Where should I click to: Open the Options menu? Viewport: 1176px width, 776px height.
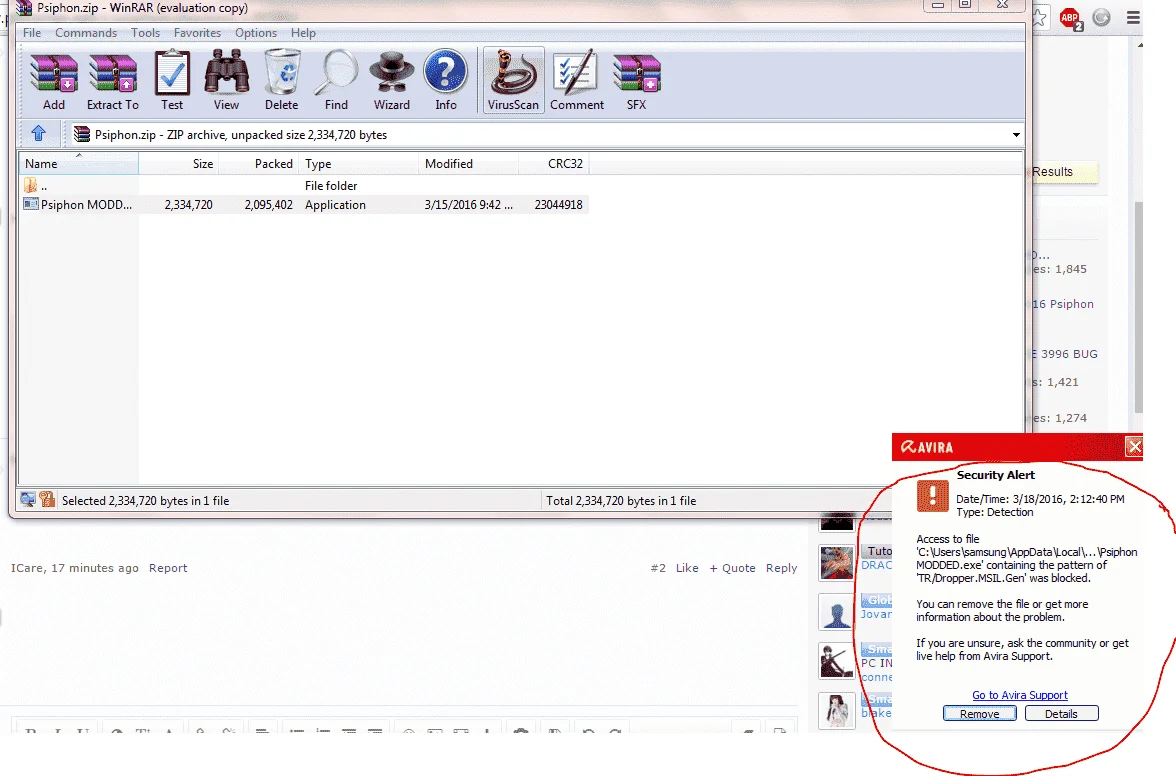coord(256,33)
